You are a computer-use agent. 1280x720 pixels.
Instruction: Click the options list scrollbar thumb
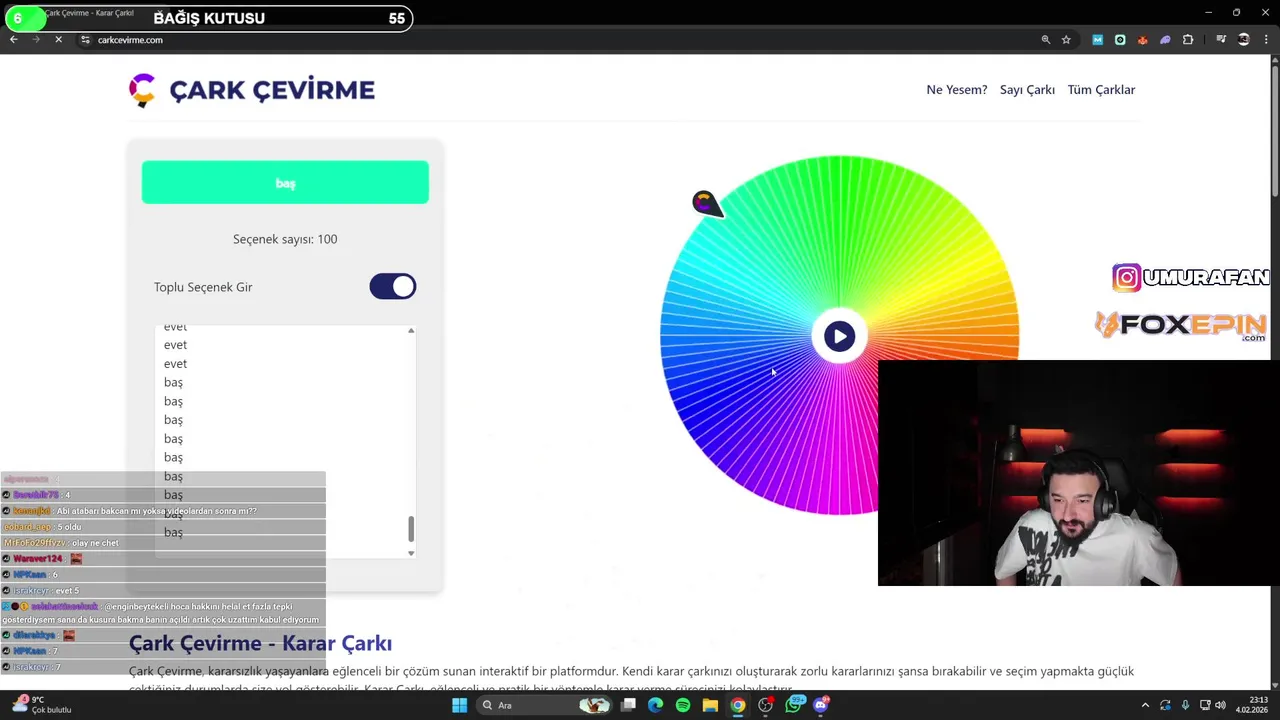coord(411,529)
